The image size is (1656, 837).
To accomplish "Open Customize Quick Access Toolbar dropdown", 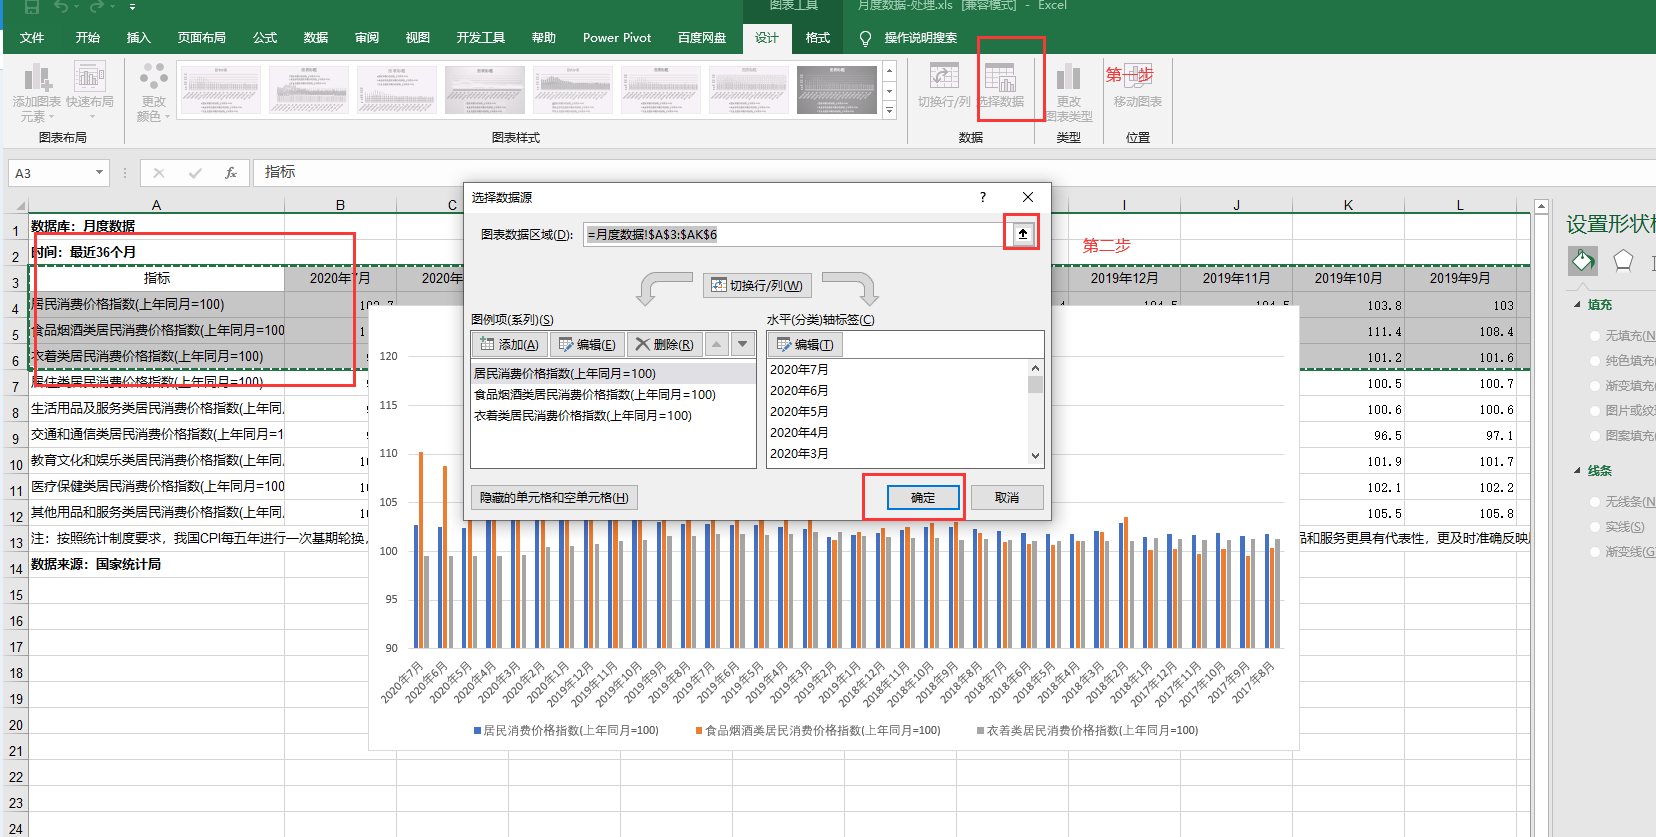I will tap(132, 6).
